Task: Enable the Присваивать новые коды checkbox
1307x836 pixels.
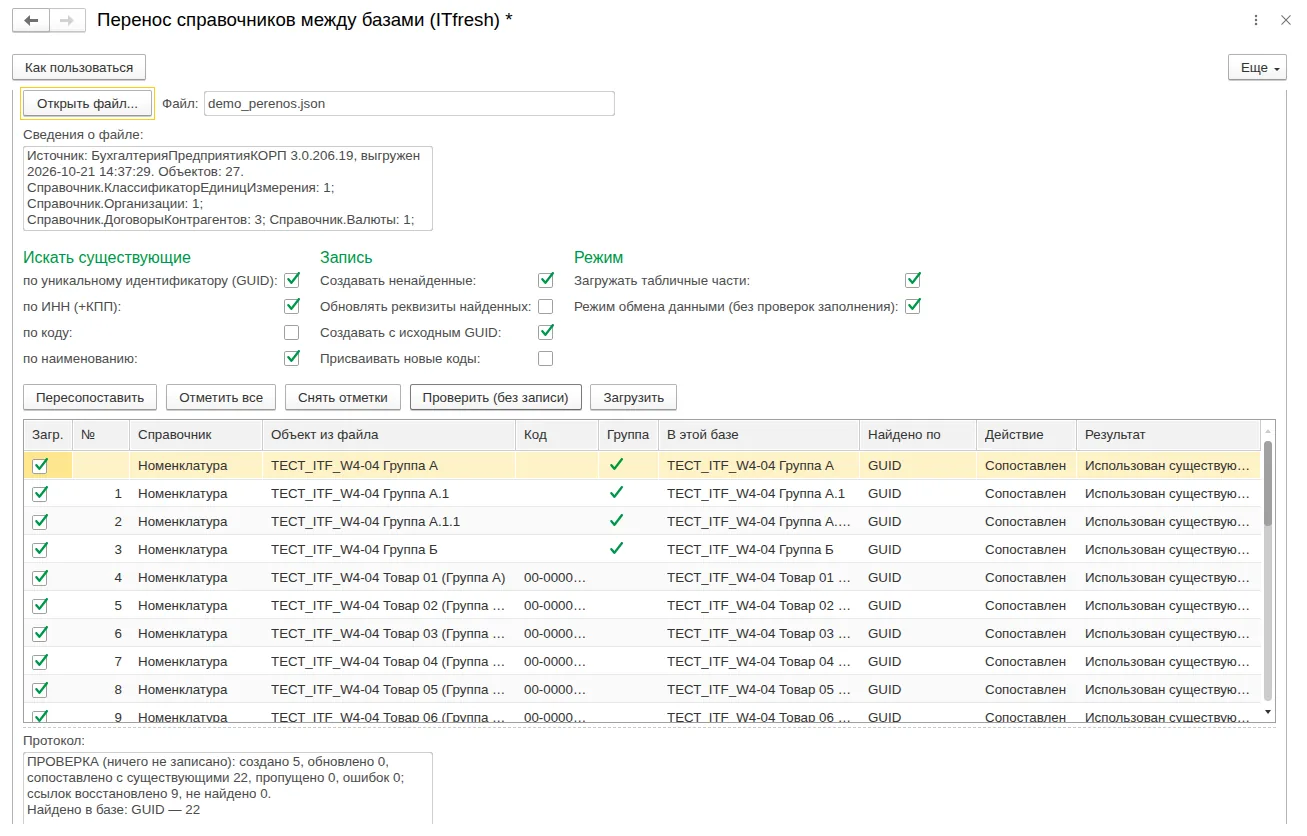Action: (x=546, y=358)
